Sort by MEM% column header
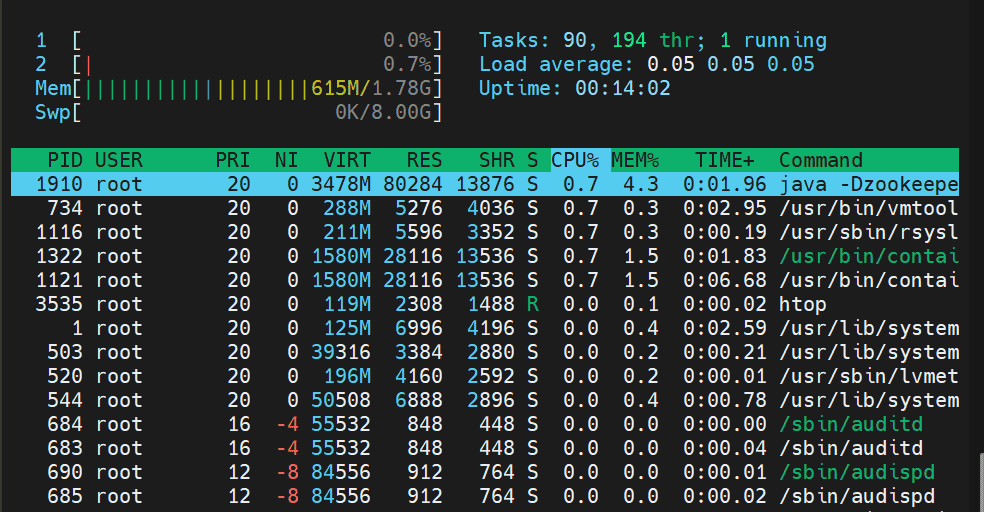Image resolution: width=984 pixels, height=512 pixels. [635, 160]
